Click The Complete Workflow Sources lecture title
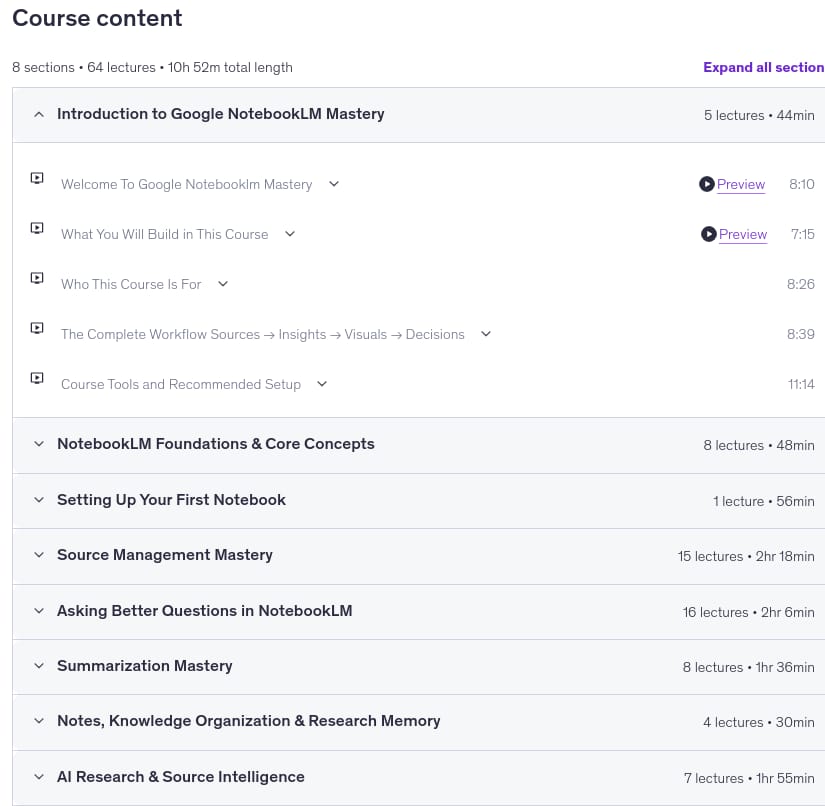The height and width of the screenshot is (806, 825). [x=263, y=335]
